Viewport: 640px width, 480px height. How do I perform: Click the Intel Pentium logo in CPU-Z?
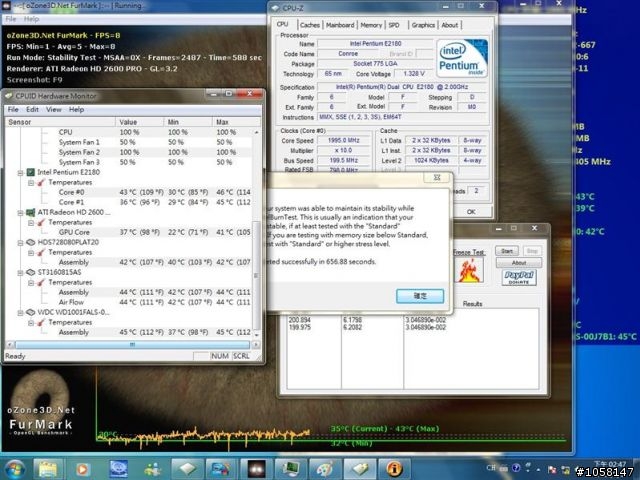462,58
